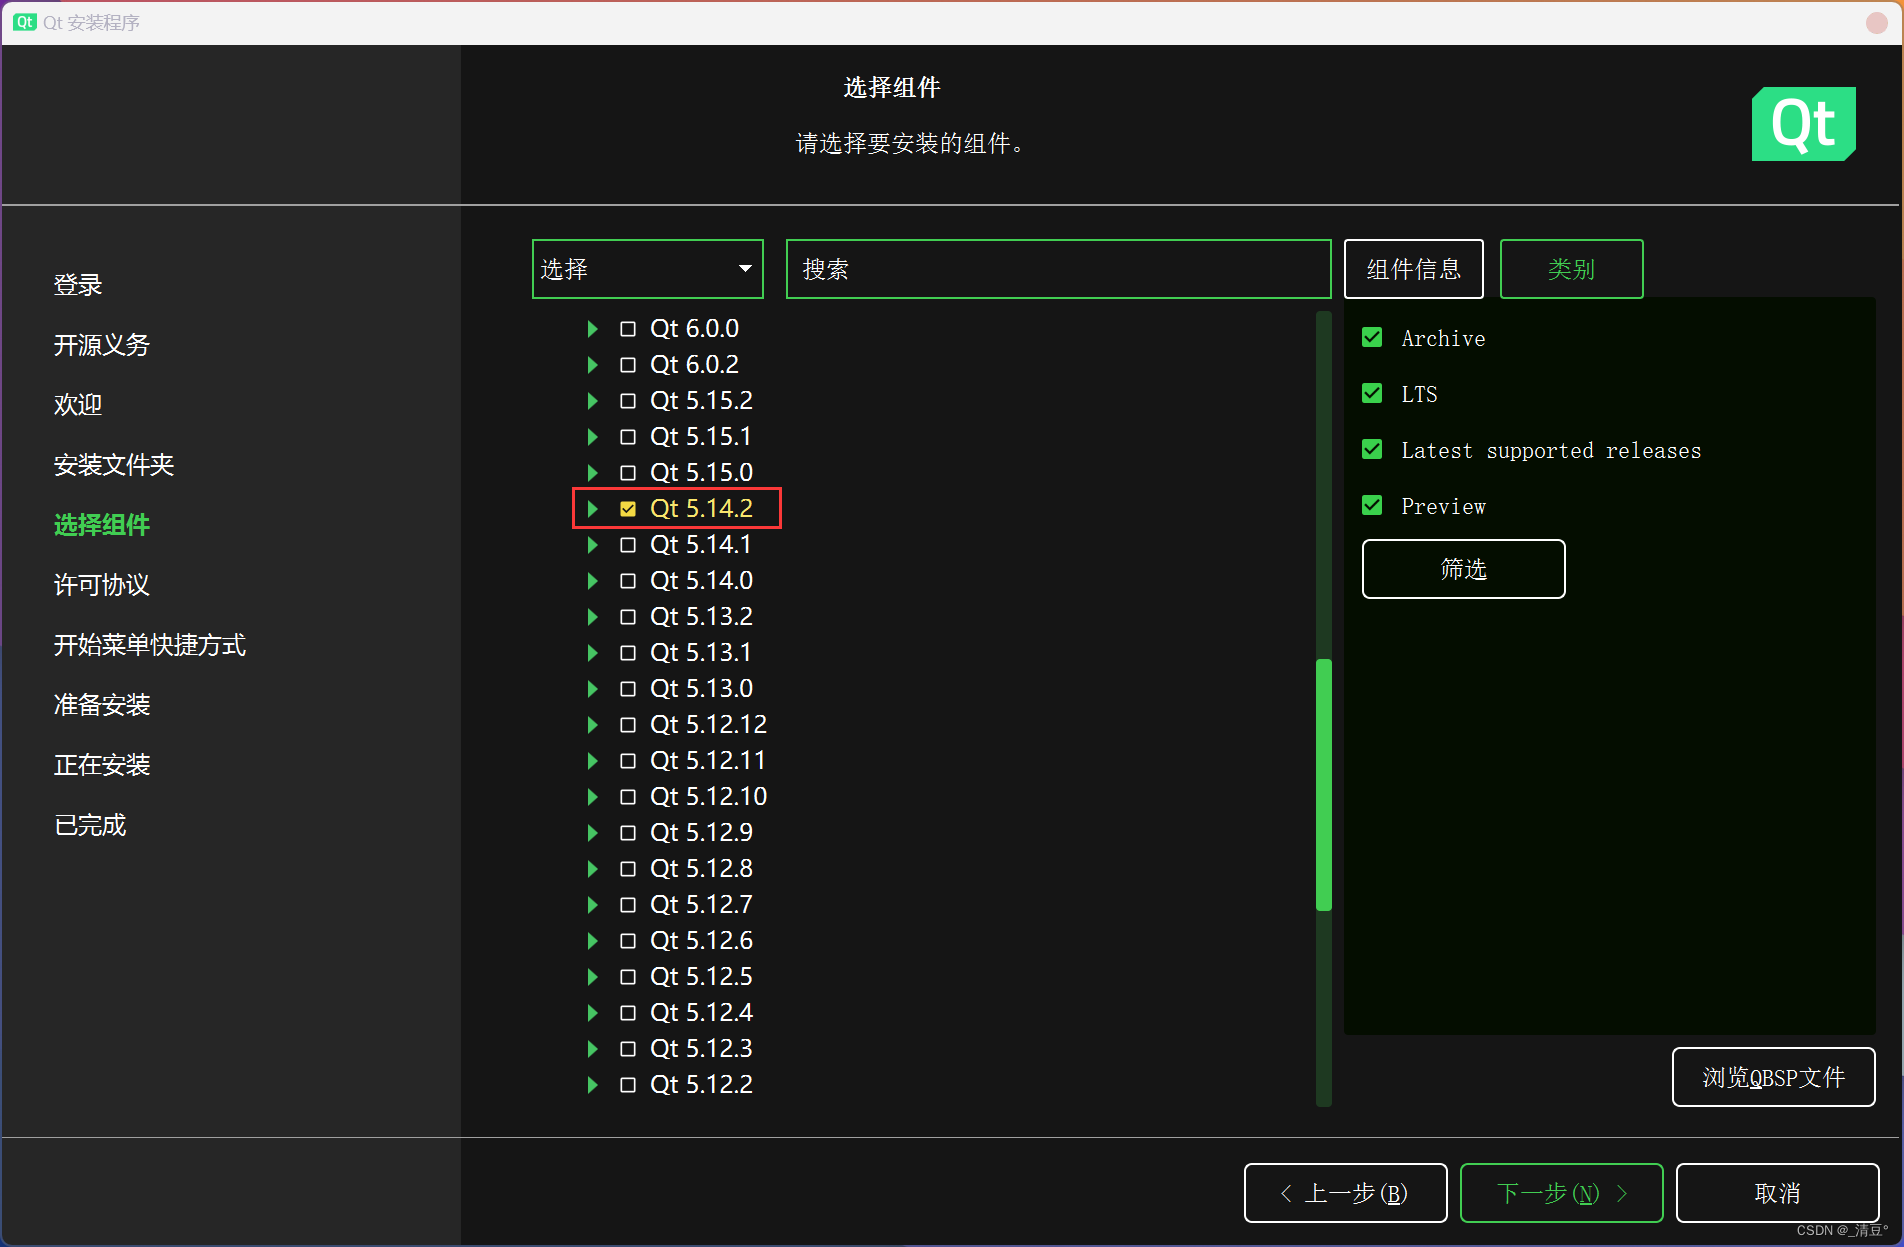This screenshot has height=1247, width=1904.
Task: Click 准备安装 step in the sidebar
Action: pyautogui.click(x=102, y=705)
